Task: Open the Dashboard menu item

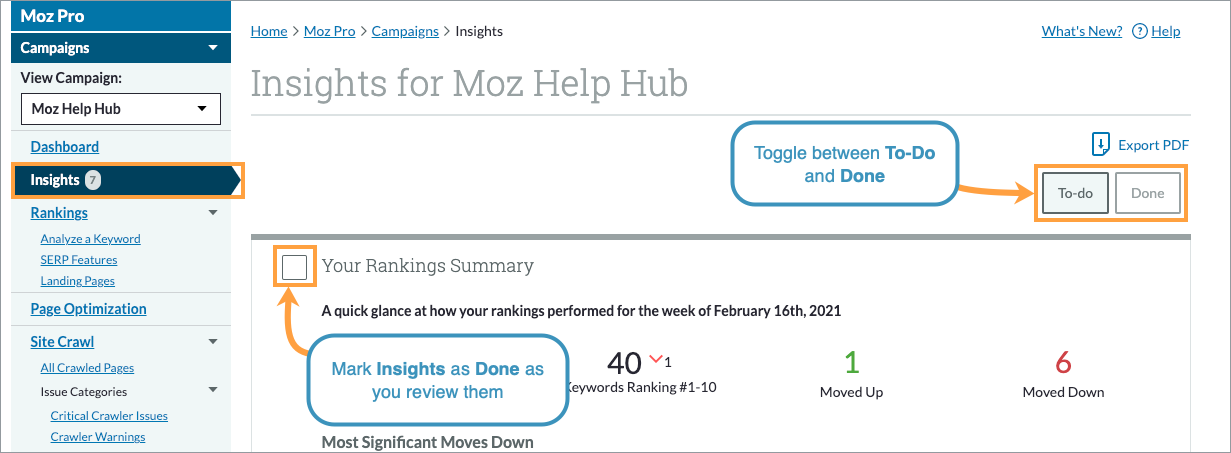Action: point(65,147)
